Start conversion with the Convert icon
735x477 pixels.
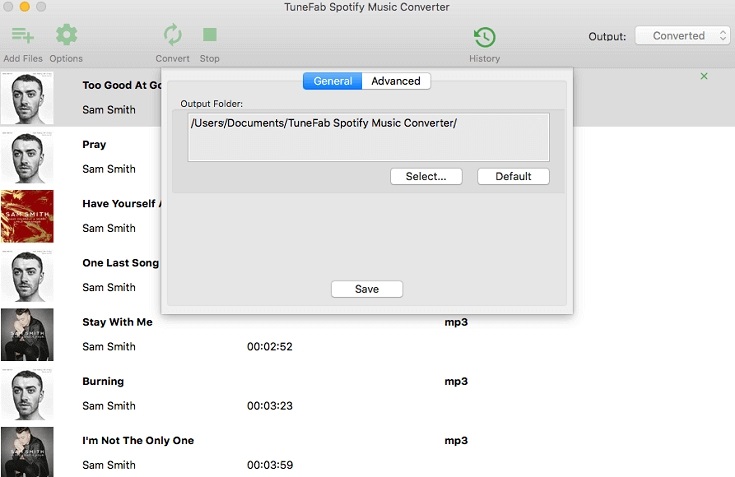coord(172,35)
